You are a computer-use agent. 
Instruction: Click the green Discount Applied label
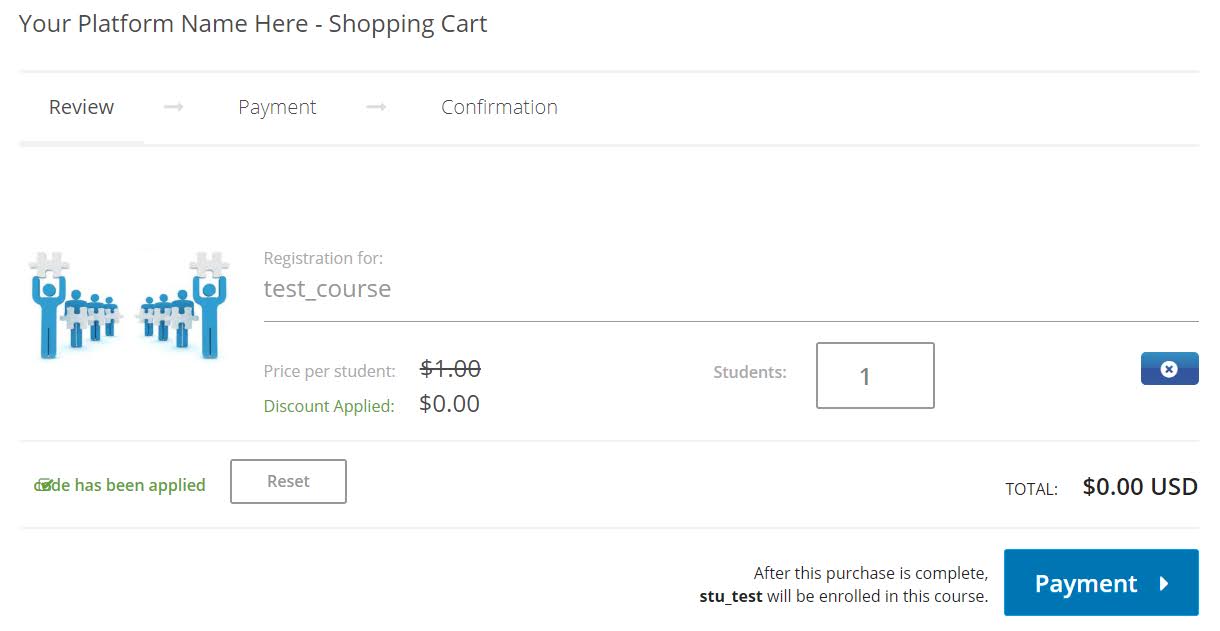[x=329, y=406]
